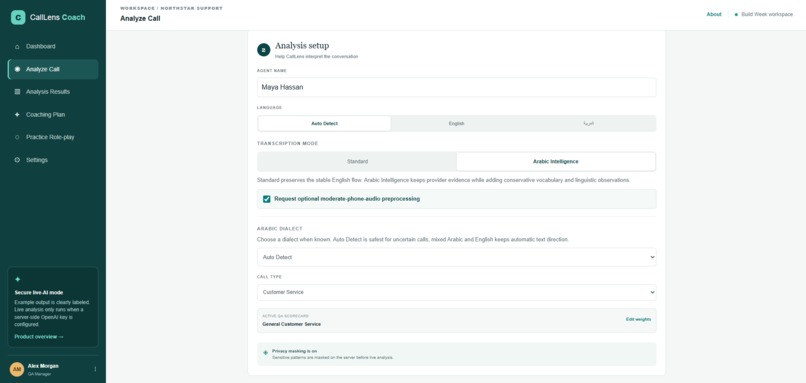
Task: Click the Analysis setup heading
Action: point(302,46)
